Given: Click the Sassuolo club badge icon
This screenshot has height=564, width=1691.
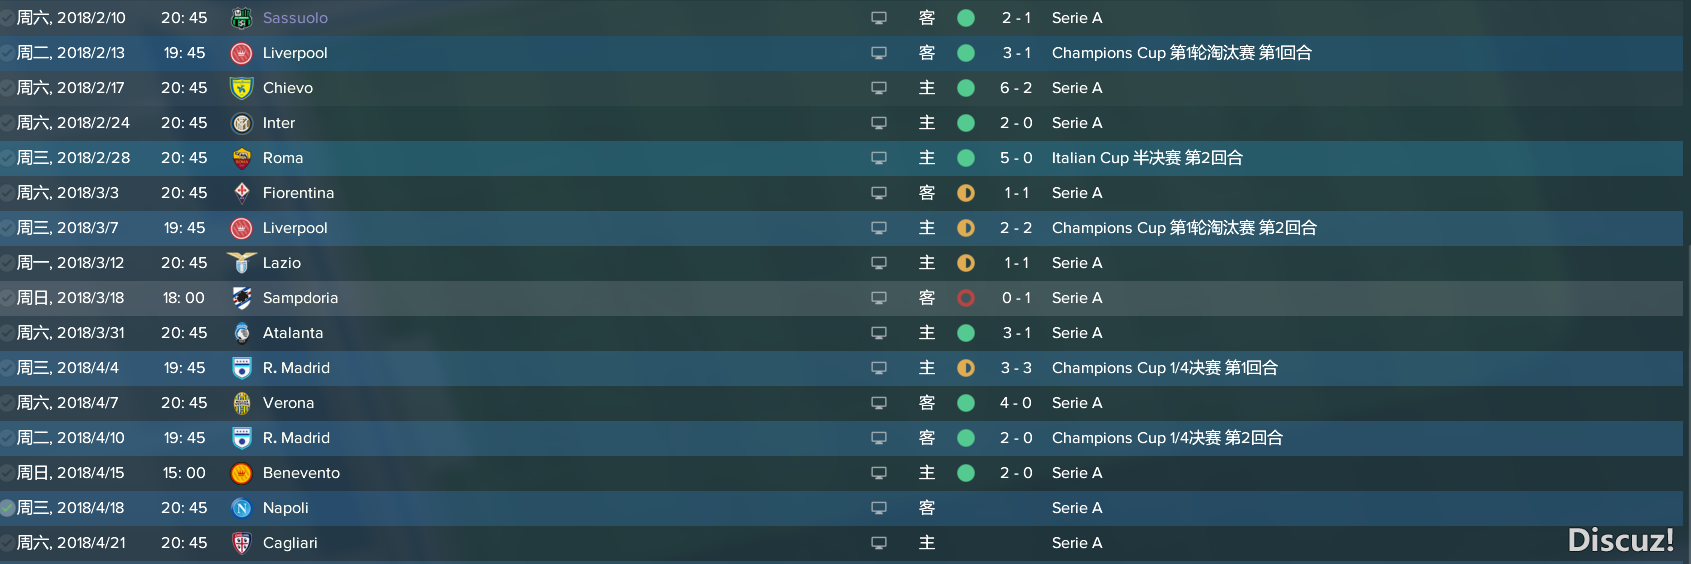Looking at the screenshot, I should point(241,18).
